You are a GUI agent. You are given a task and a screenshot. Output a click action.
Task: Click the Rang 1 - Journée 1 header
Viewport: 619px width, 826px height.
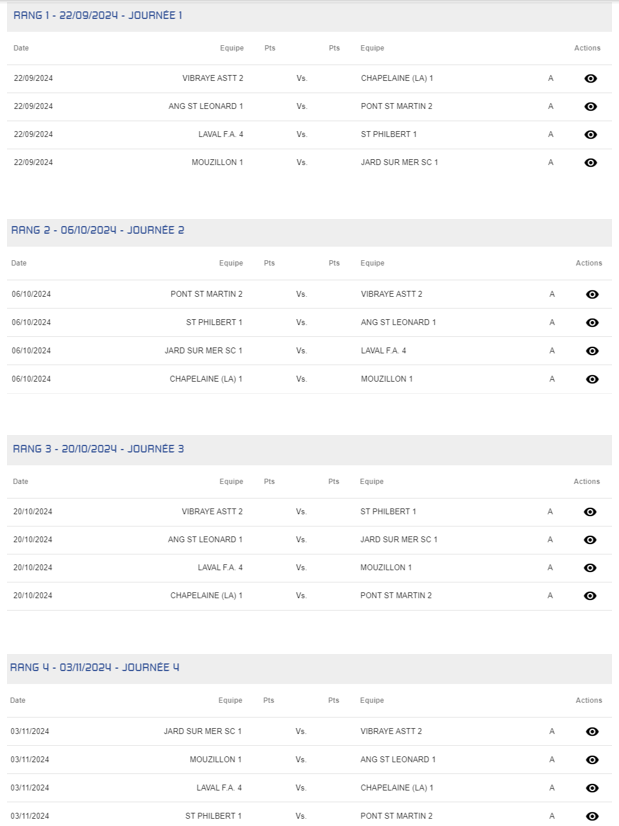pos(98,16)
